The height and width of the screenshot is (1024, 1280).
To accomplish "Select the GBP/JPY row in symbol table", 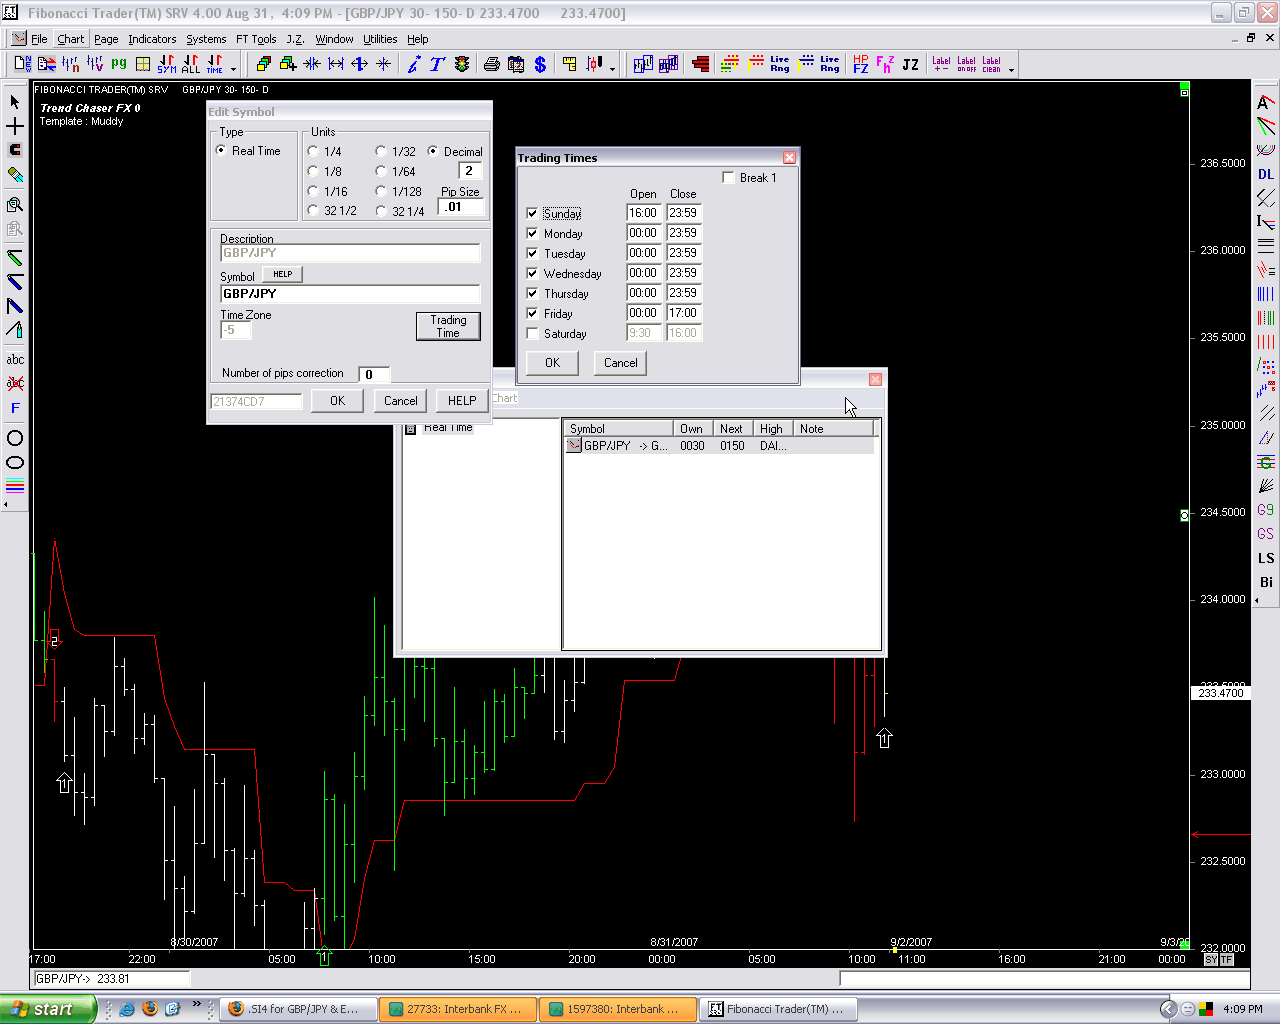I will (x=719, y=446).
